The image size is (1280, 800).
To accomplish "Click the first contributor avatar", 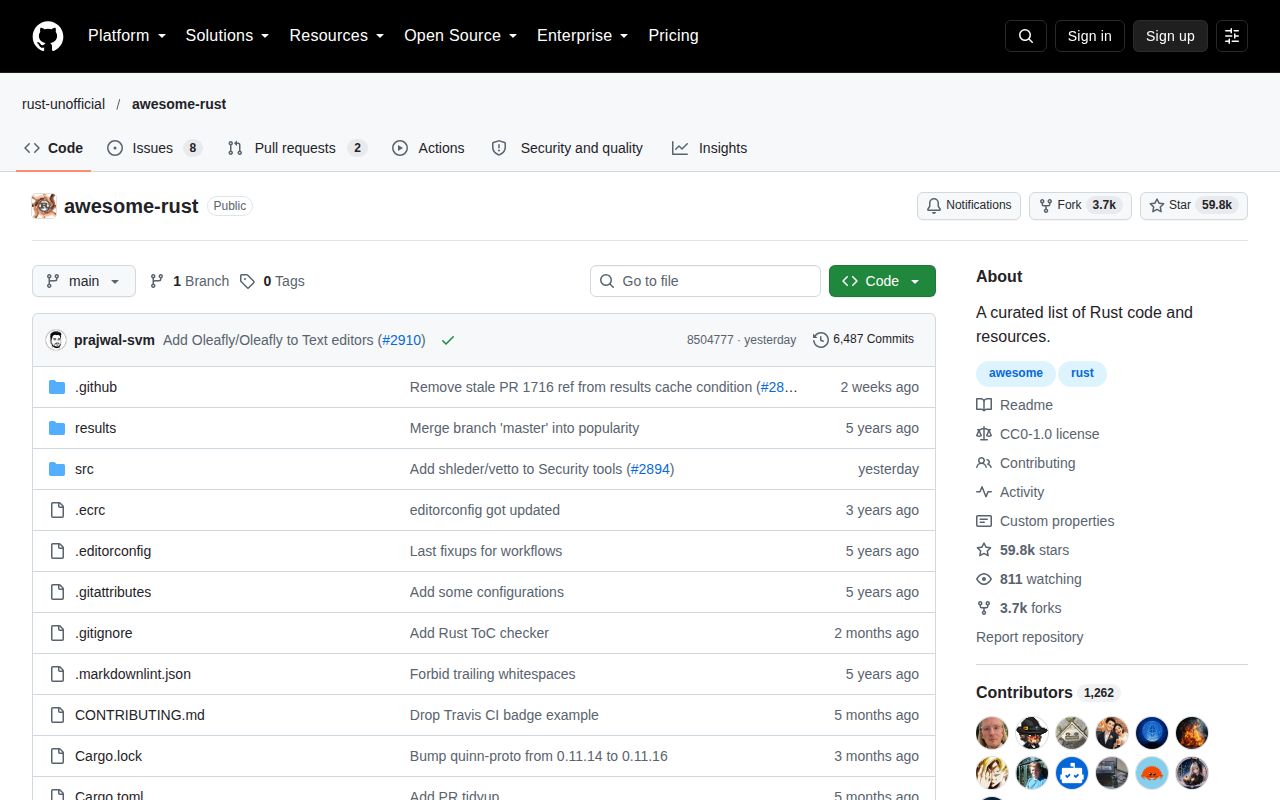I will point(992,733).
